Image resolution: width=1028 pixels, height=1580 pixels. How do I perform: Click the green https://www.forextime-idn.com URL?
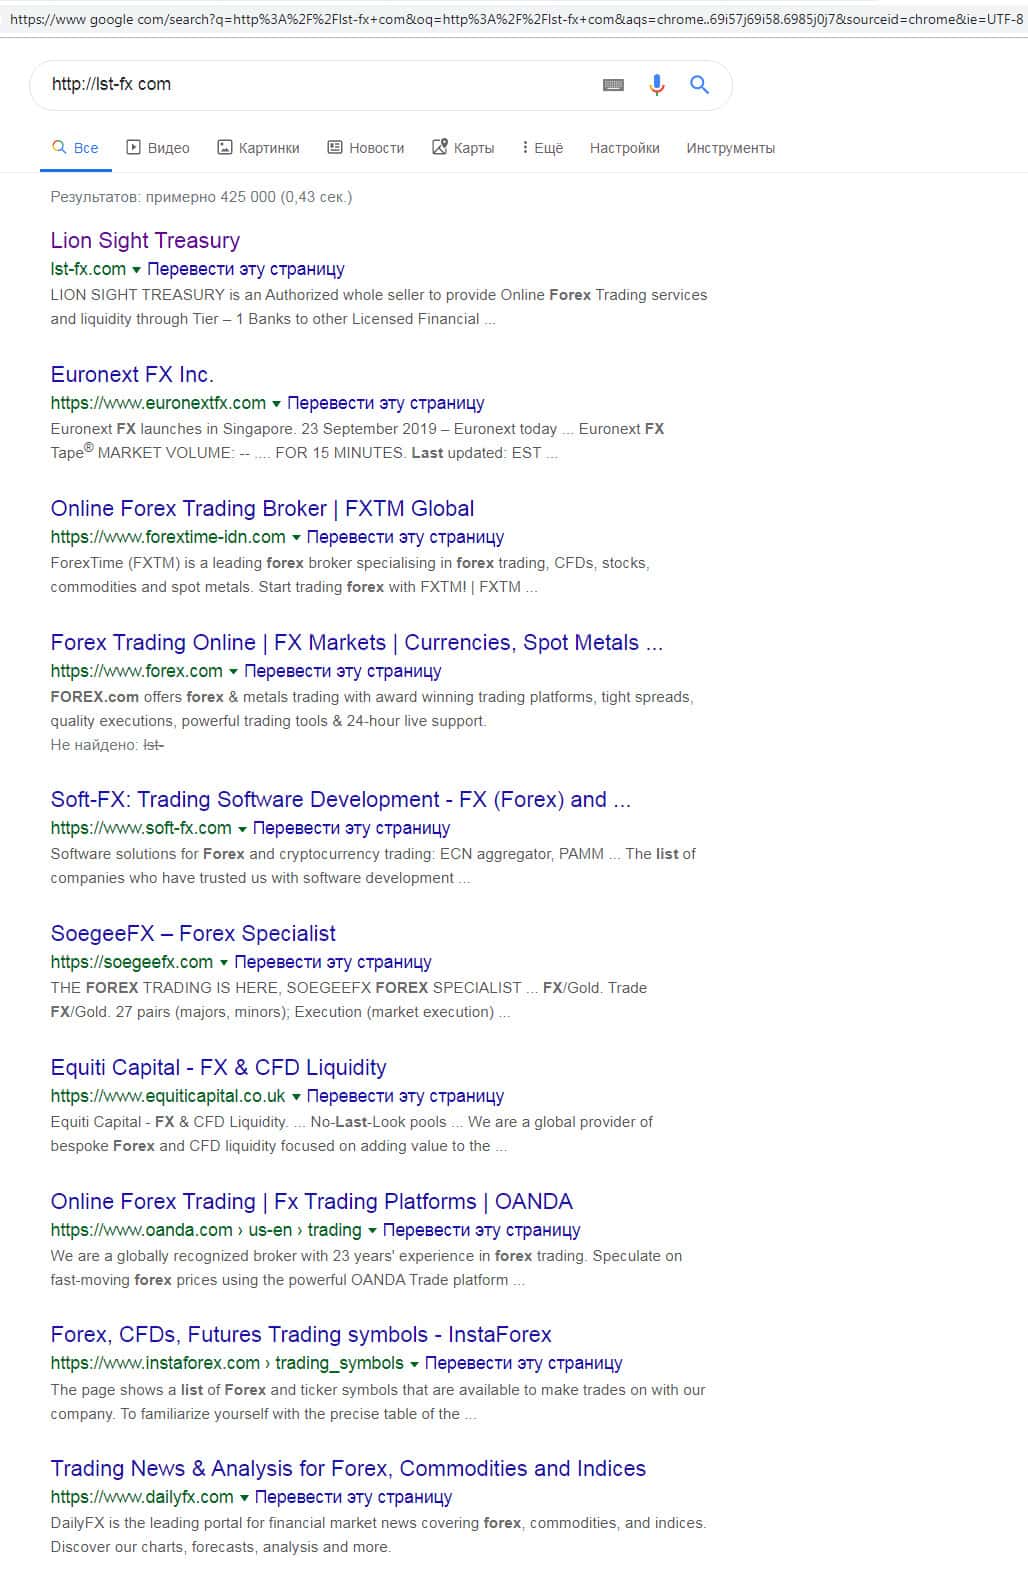168,537
